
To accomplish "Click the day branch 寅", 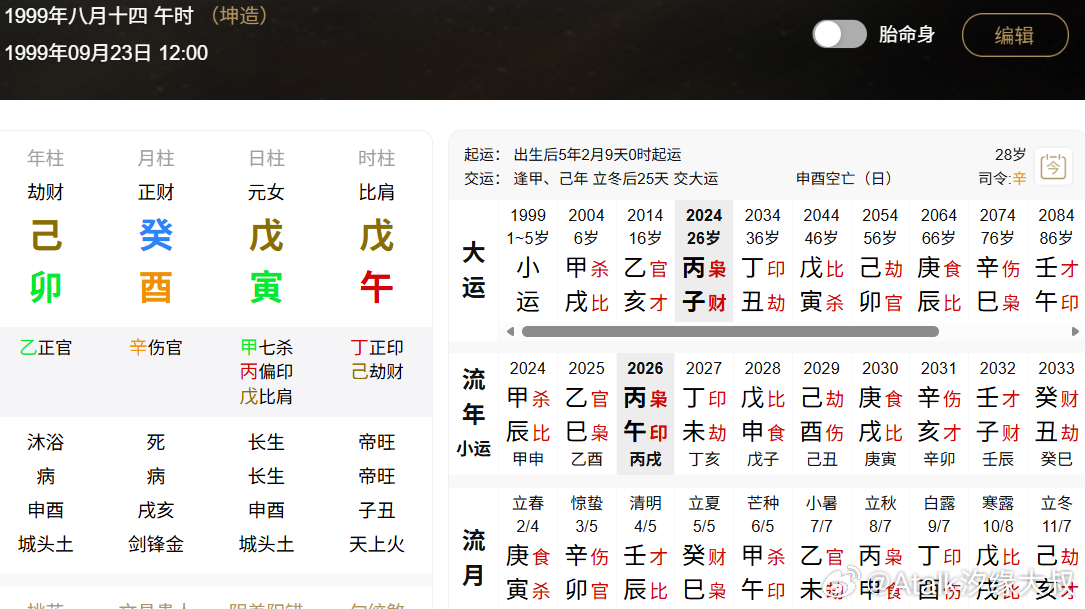I will [x=266, y=287].
